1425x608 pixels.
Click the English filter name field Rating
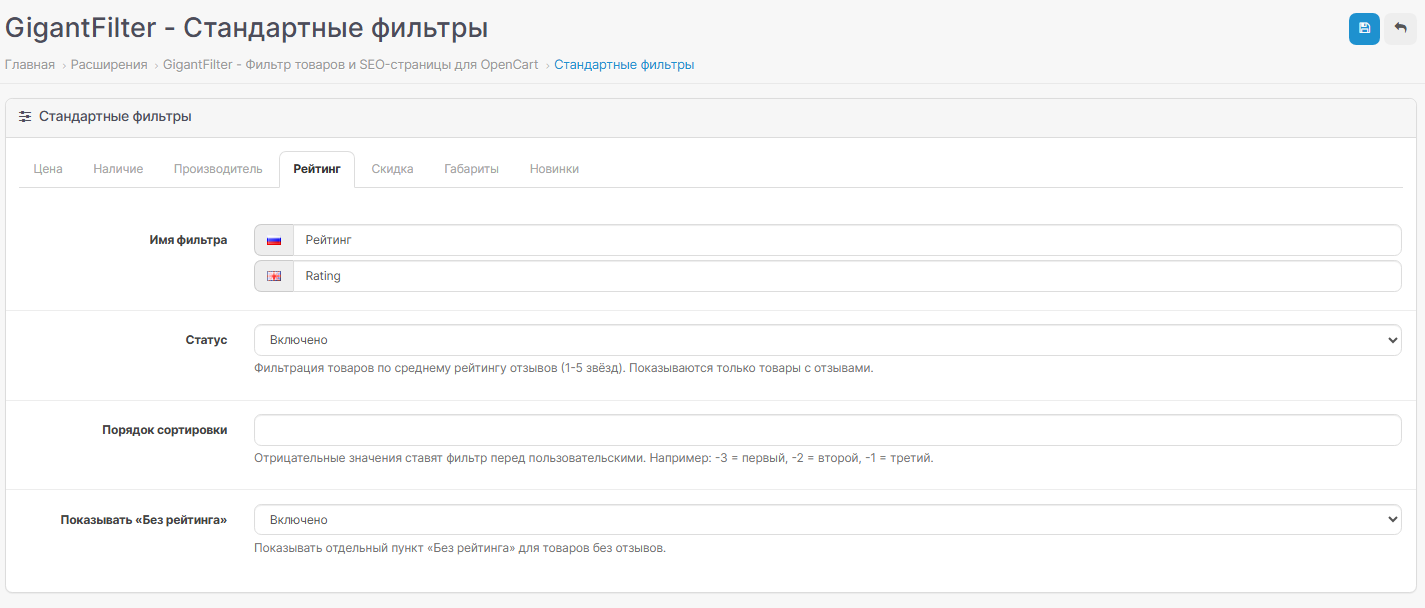click(x=847, y=276)
